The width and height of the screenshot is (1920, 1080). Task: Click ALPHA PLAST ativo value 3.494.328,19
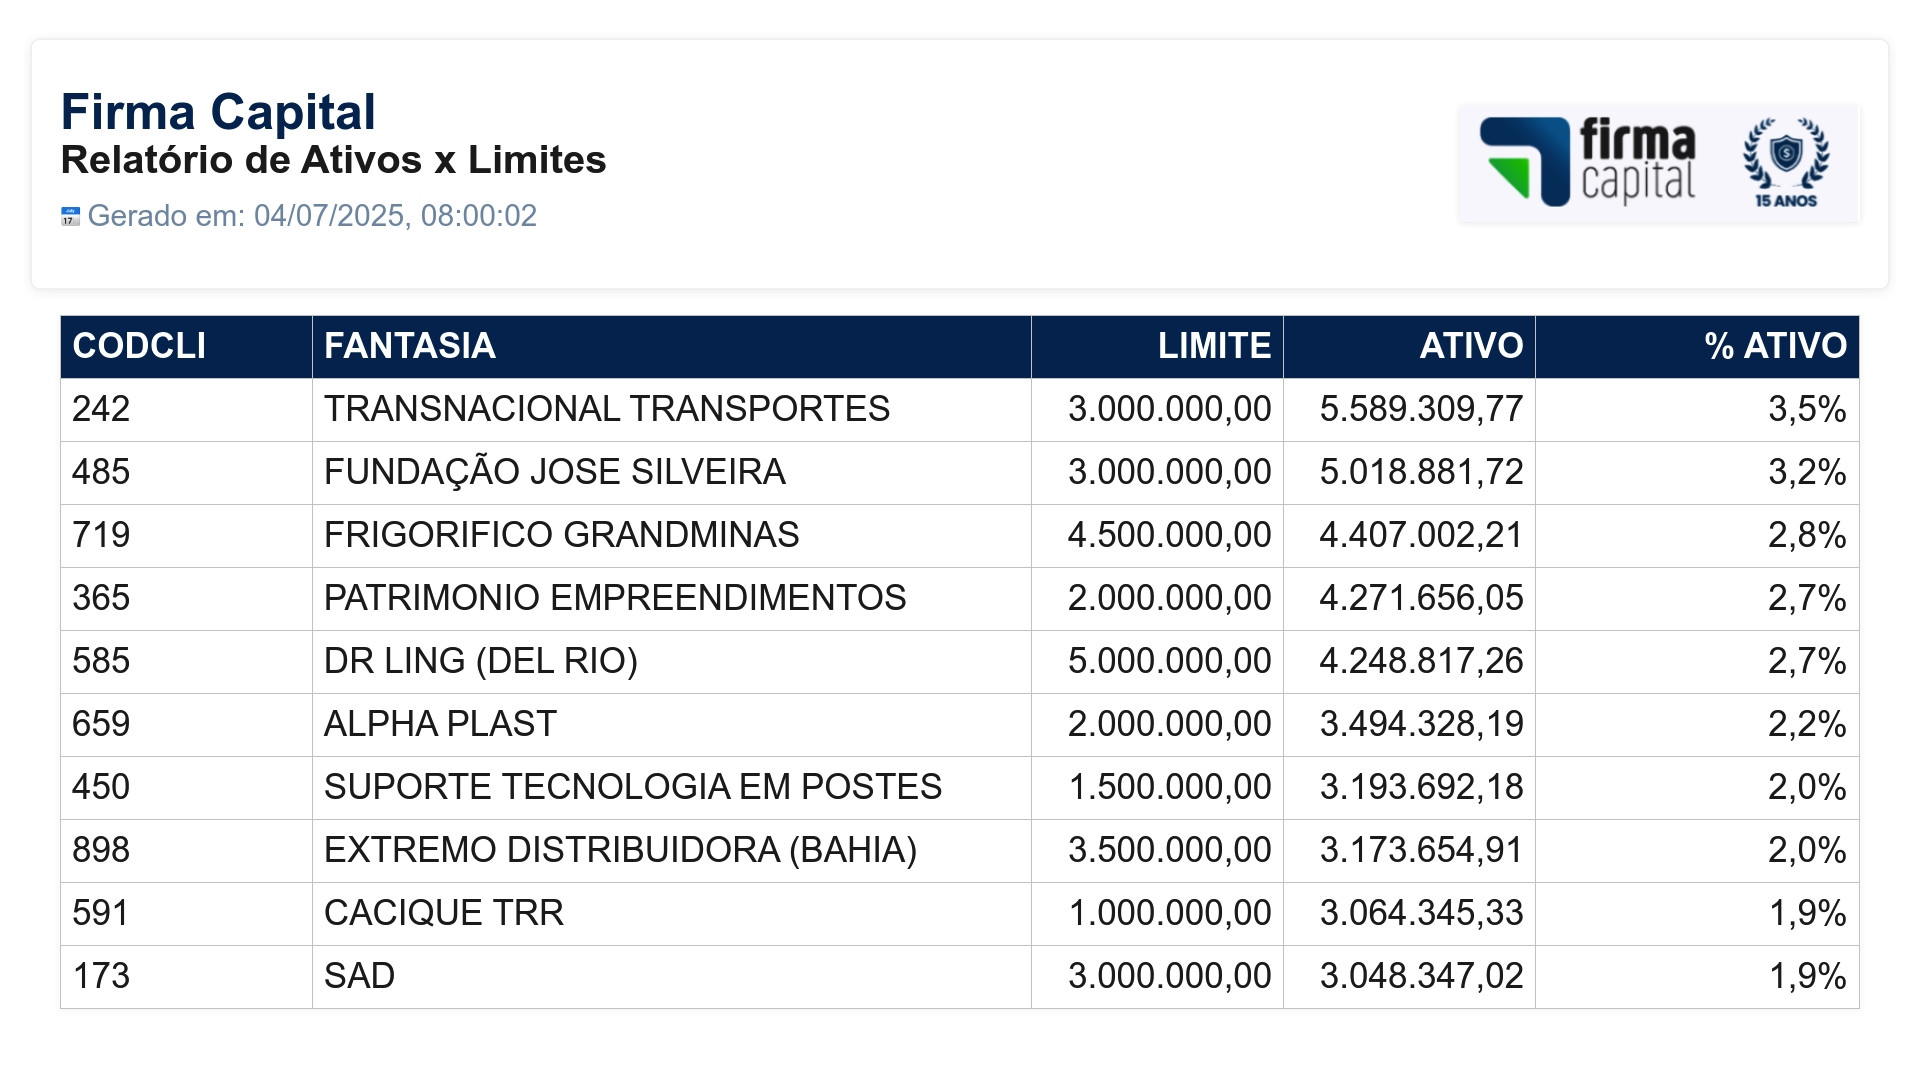coord(1421,724)
